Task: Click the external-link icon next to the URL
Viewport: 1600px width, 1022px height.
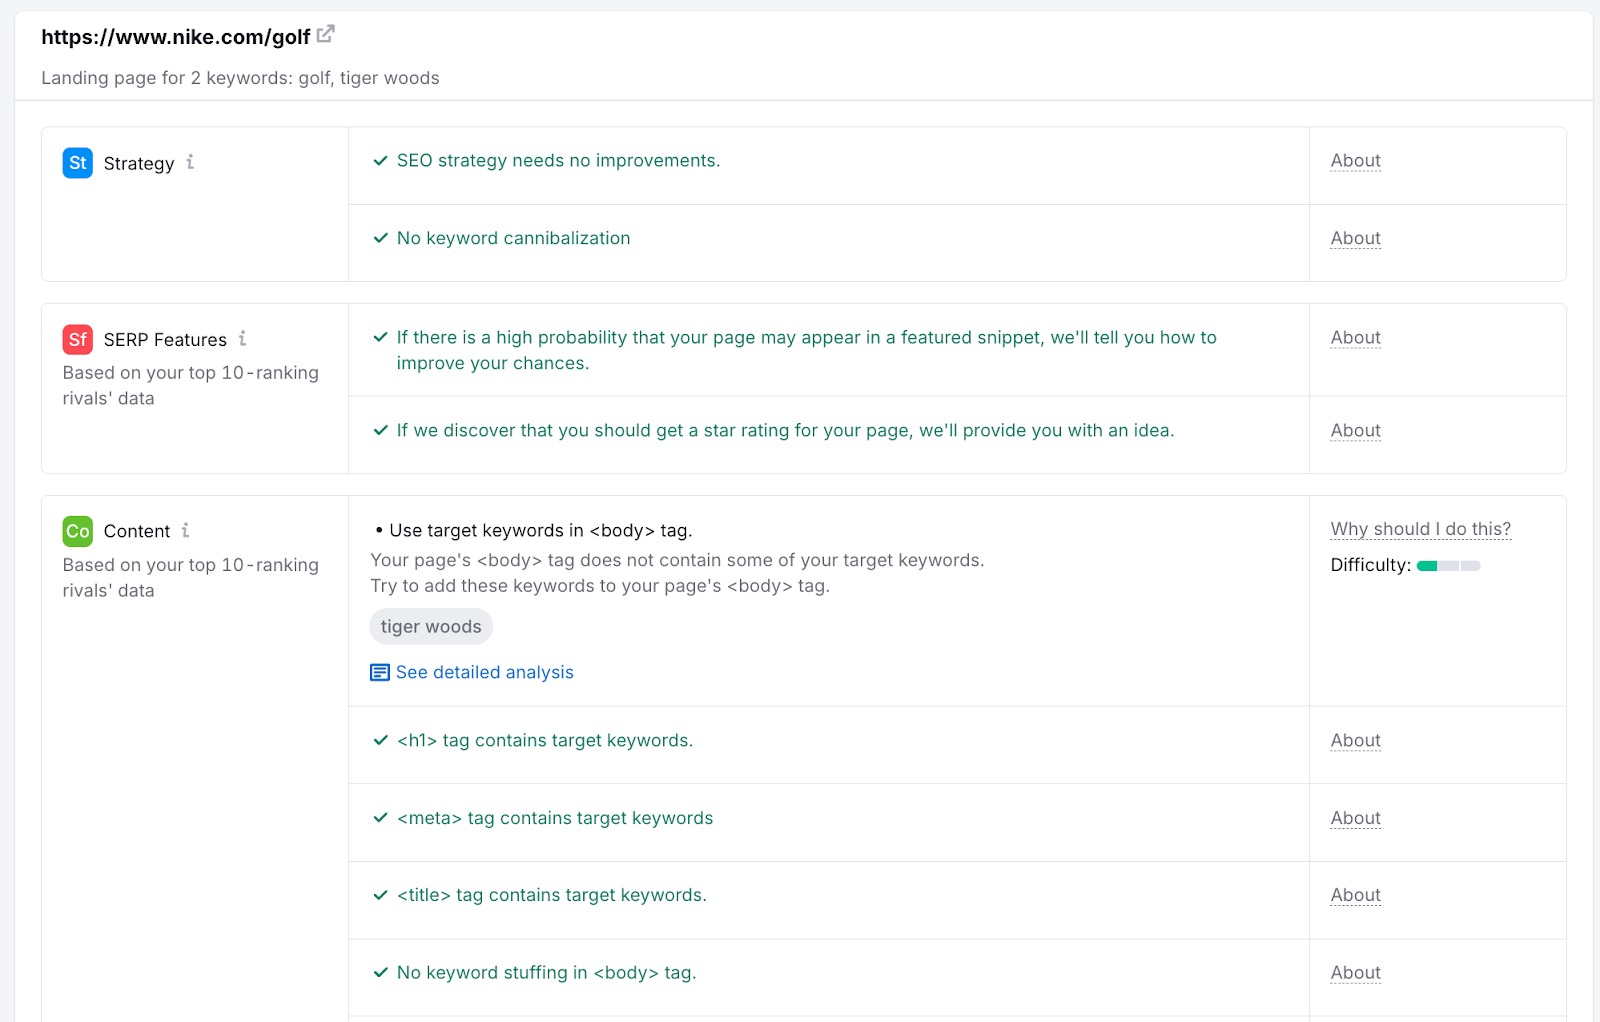Action: [324, 33]
